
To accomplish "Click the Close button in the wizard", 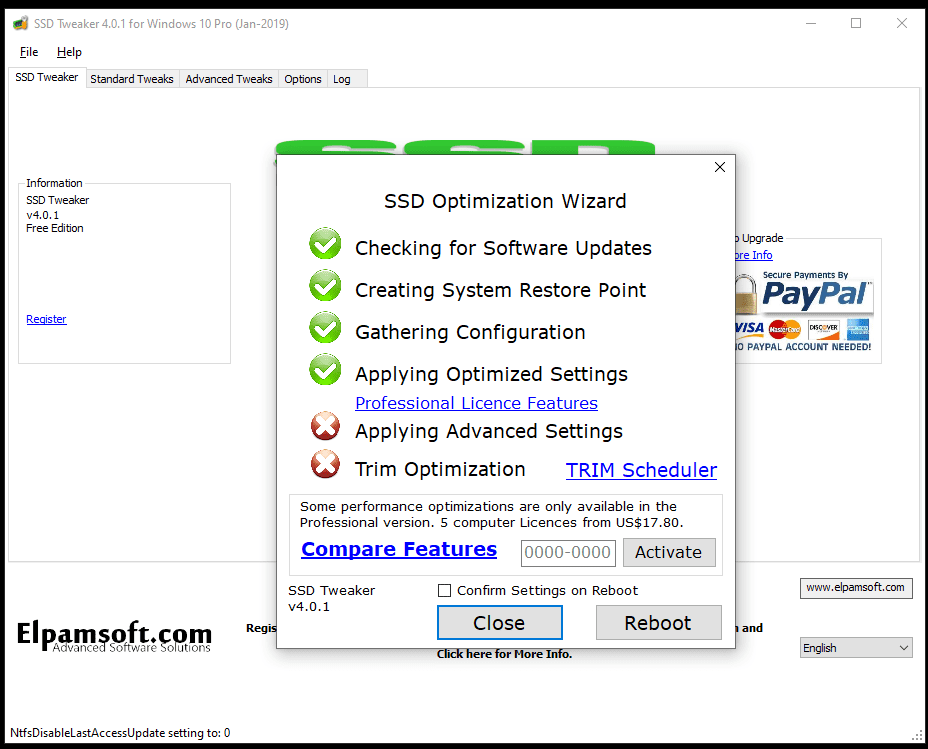I will click(500, 622).
